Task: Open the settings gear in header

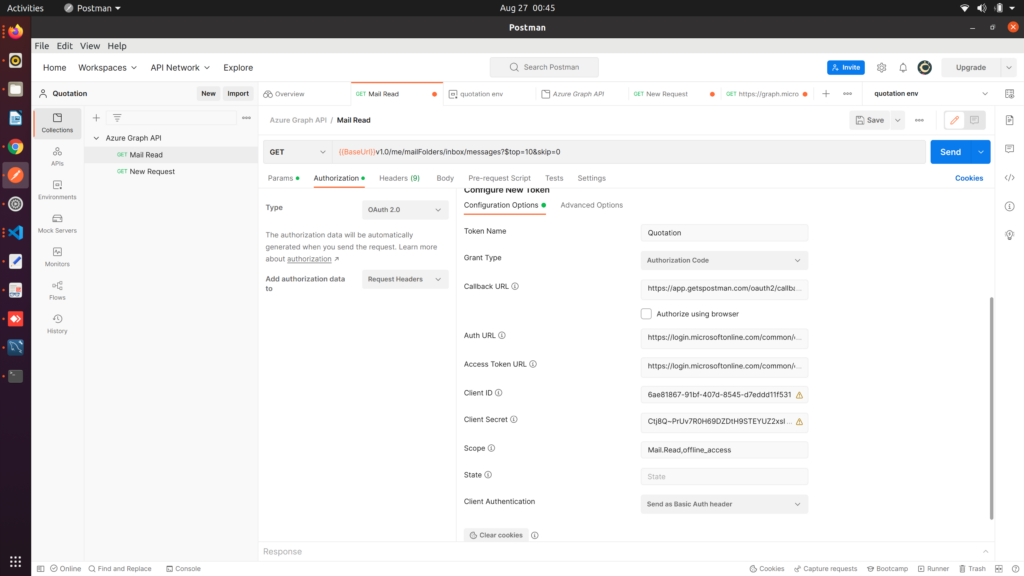Action: 881,67
